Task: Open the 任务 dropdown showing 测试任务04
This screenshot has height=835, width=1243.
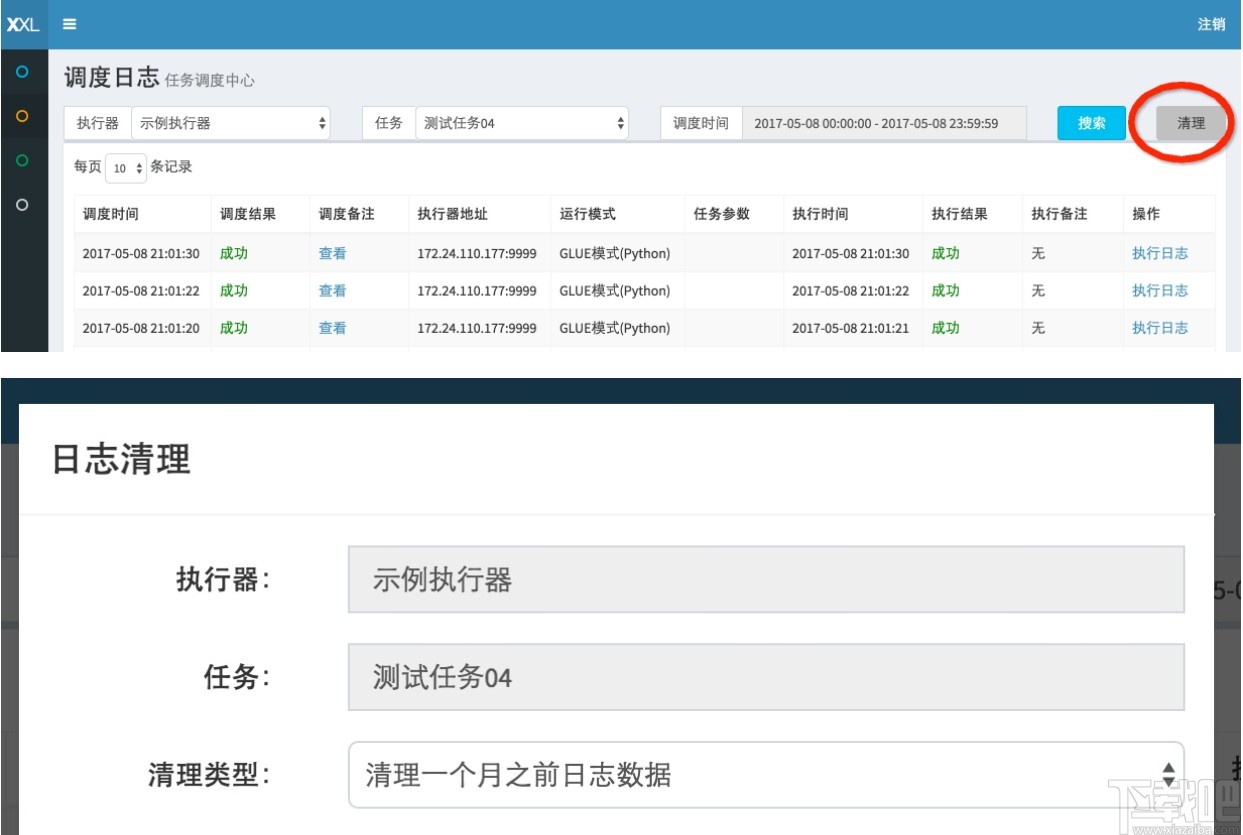Action: [522, 123]
